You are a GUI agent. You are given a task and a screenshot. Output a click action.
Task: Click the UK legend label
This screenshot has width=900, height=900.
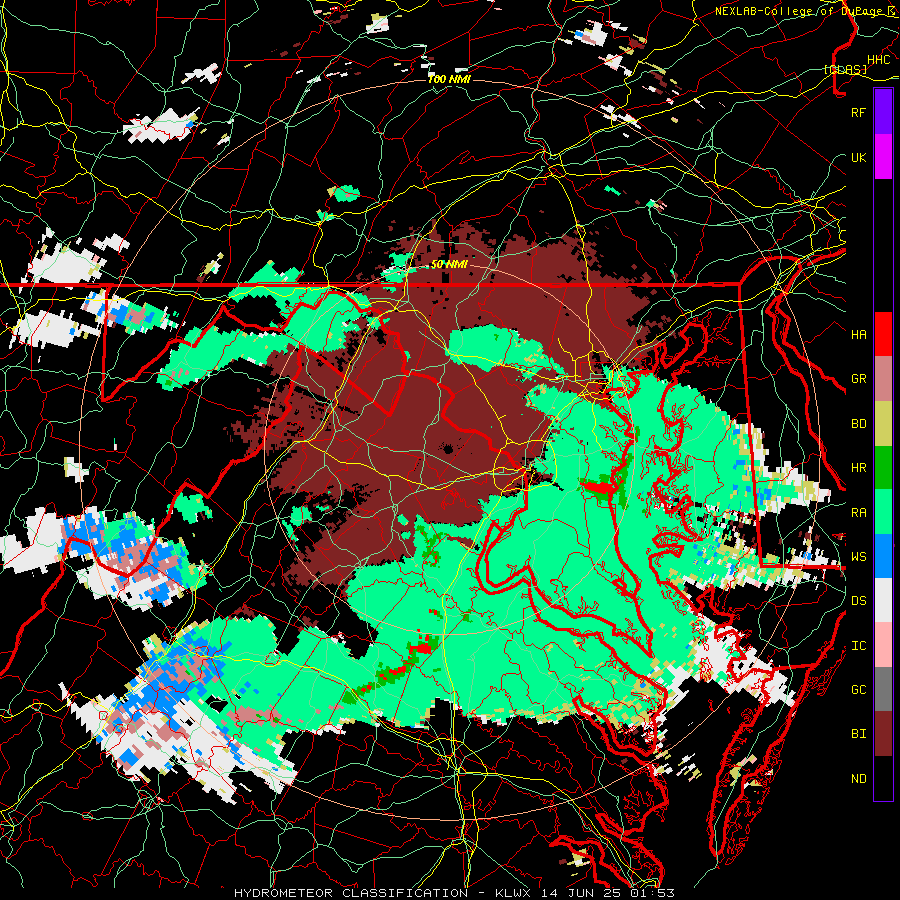(x=858, y=157)
